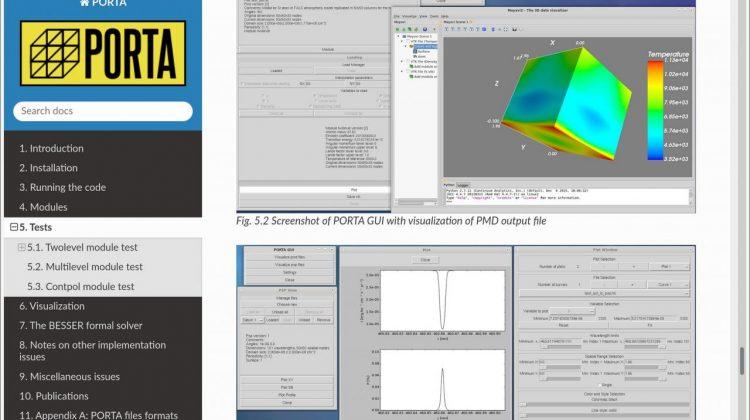The height and width of the screenshot is (420, 750).
Task: Click the PSP plot window screenshot figure
Action: 466,333
